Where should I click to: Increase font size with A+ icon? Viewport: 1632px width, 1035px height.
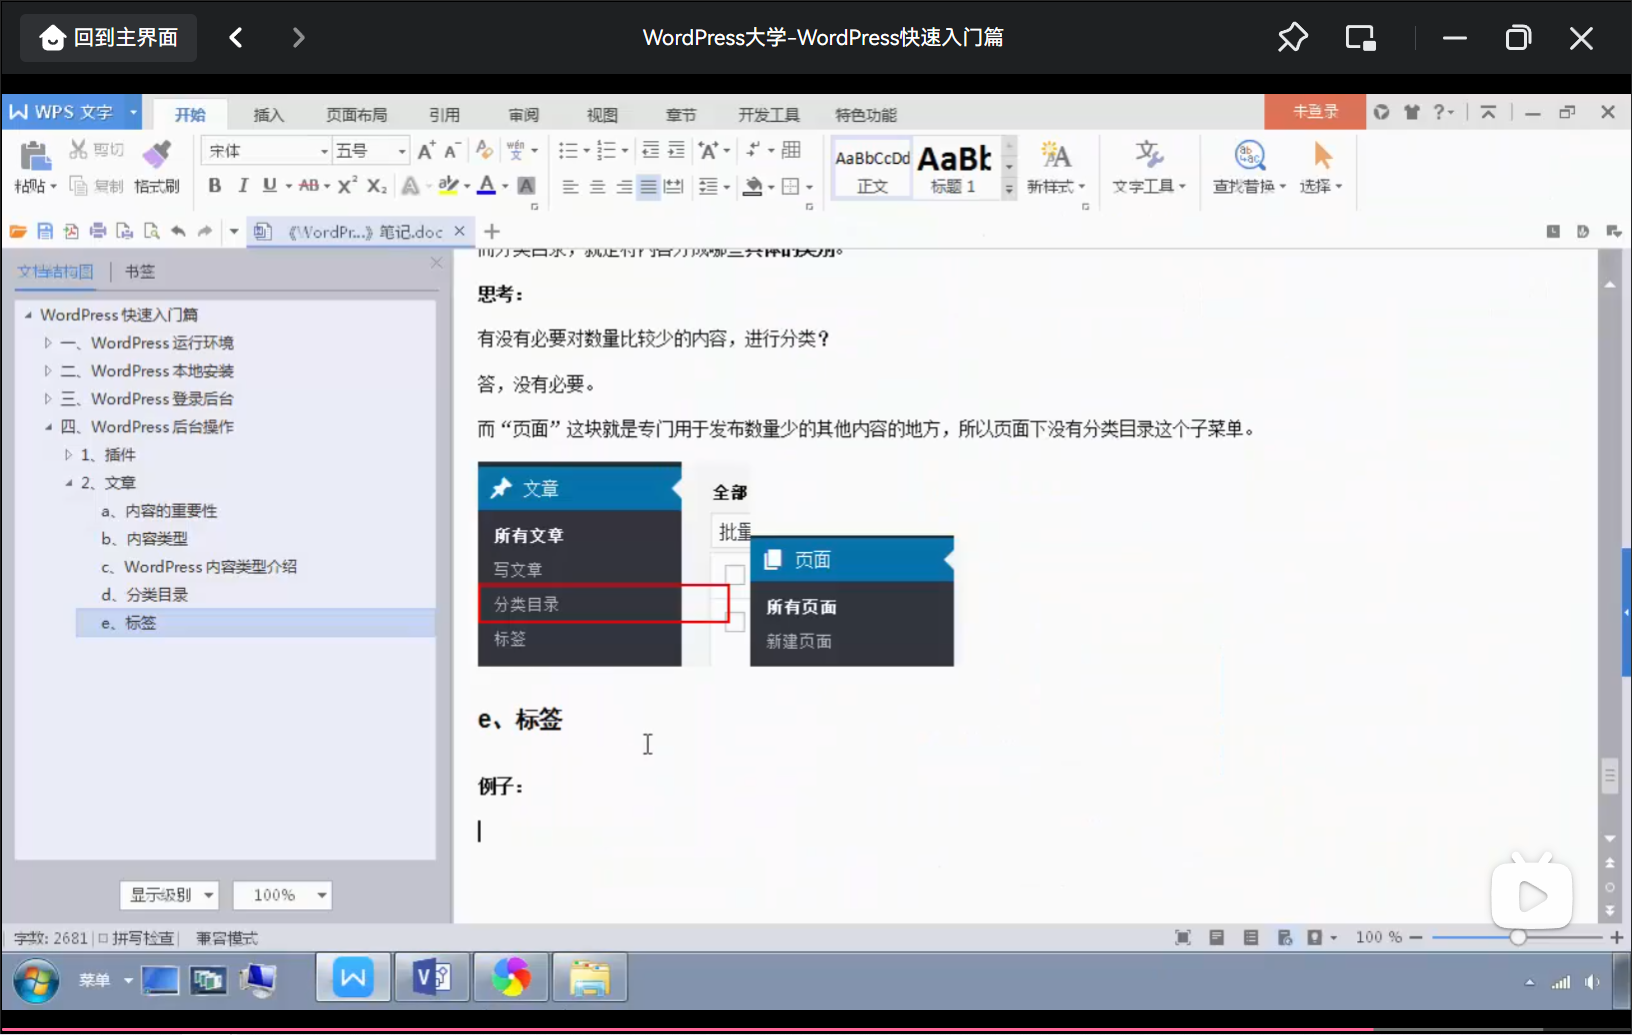(x=426, y=150)
